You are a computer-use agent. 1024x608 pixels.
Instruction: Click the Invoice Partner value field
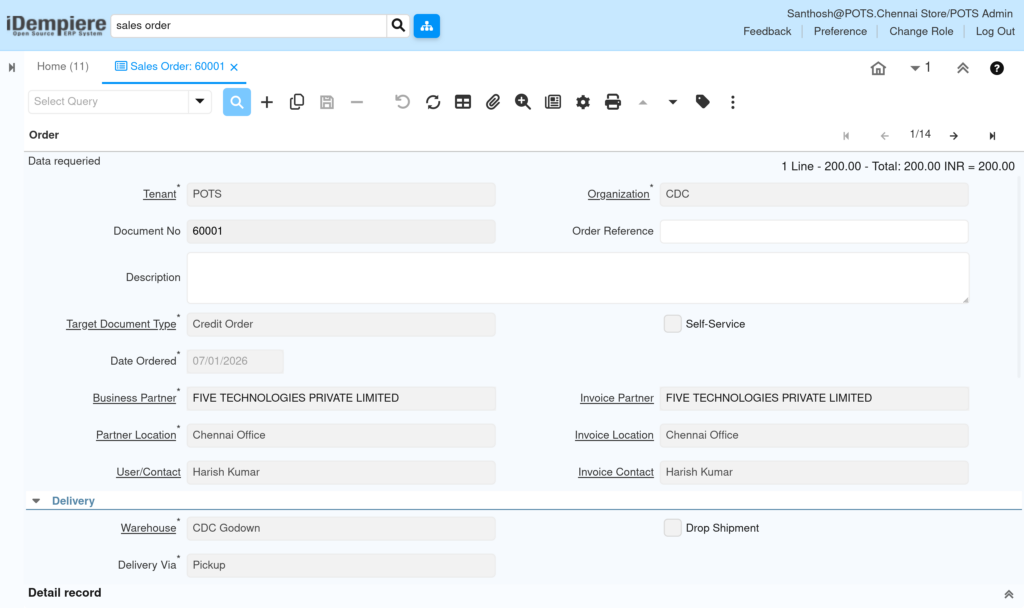pos(814,398)
